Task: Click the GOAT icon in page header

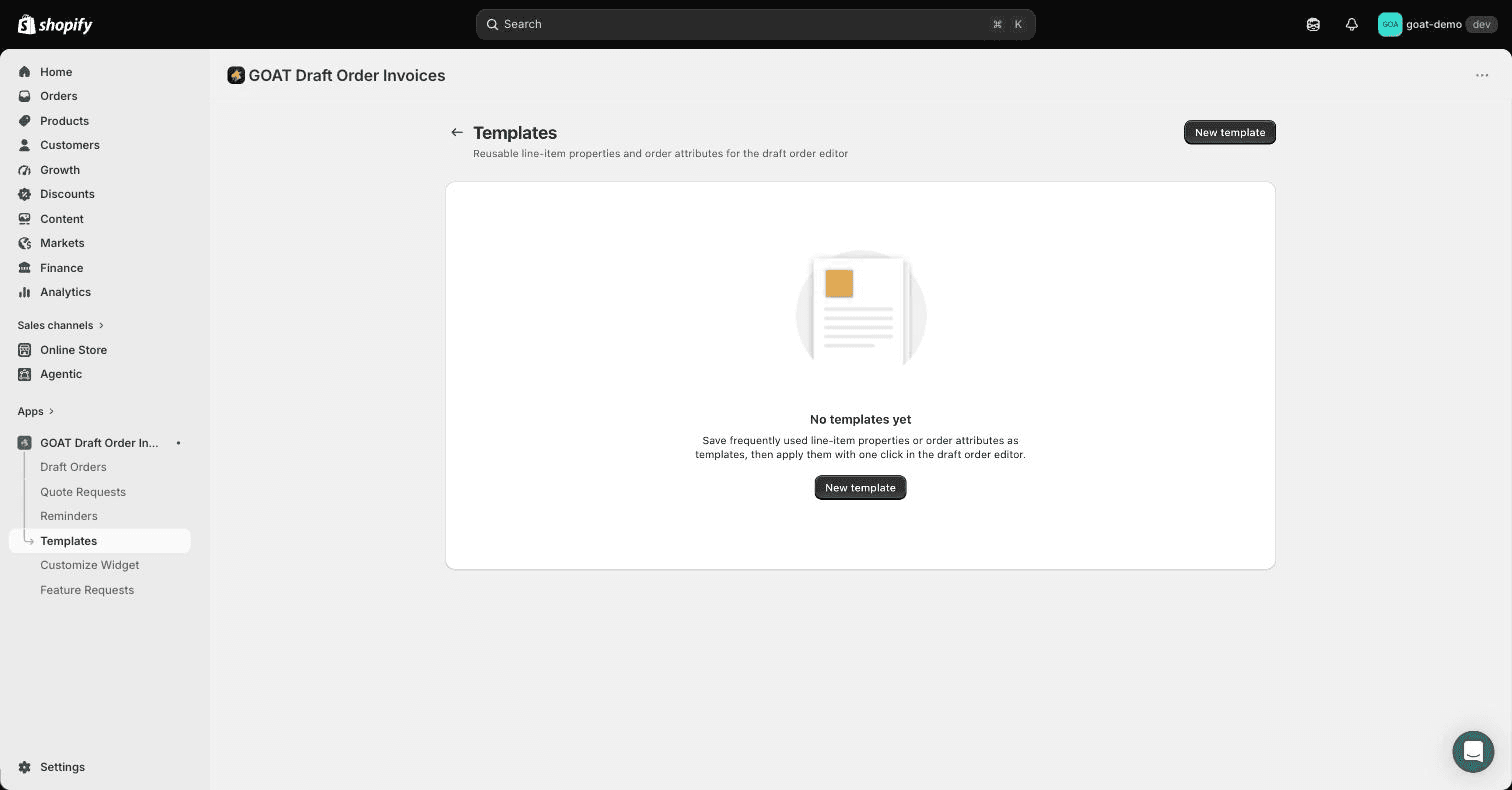Action: 236,75
